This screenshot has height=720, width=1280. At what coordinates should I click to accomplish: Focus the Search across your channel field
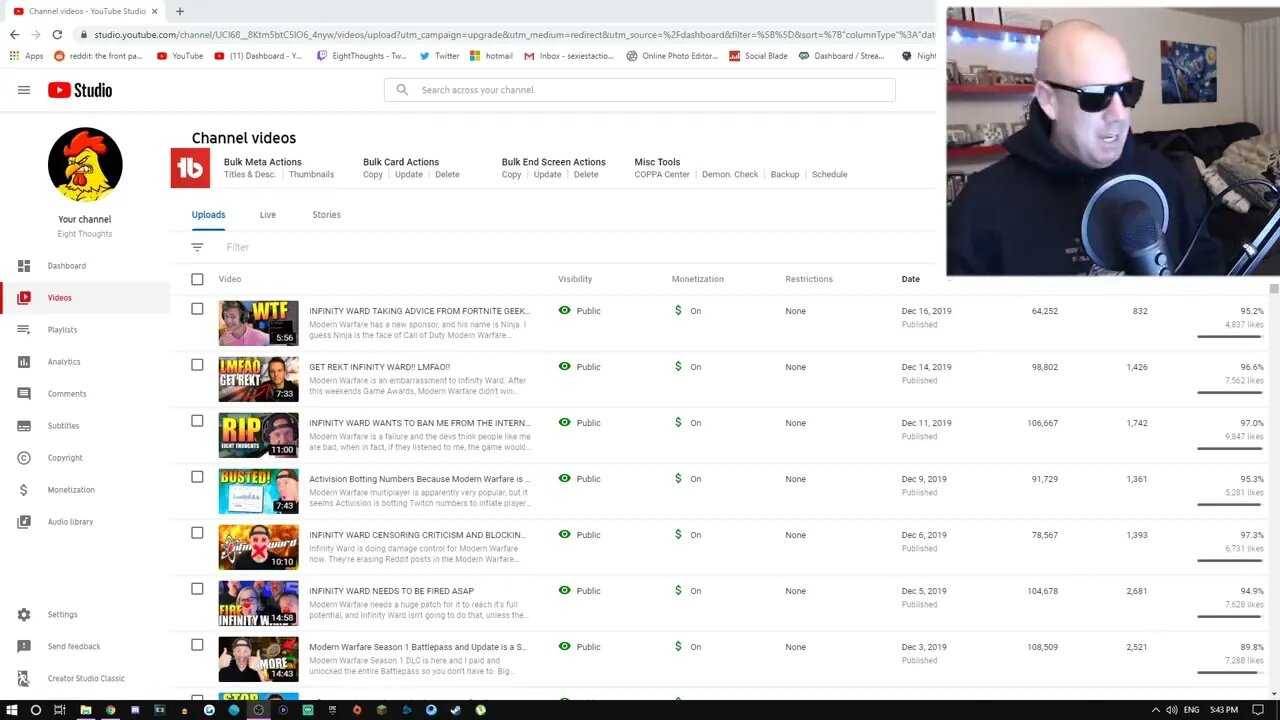coord(640,90)
